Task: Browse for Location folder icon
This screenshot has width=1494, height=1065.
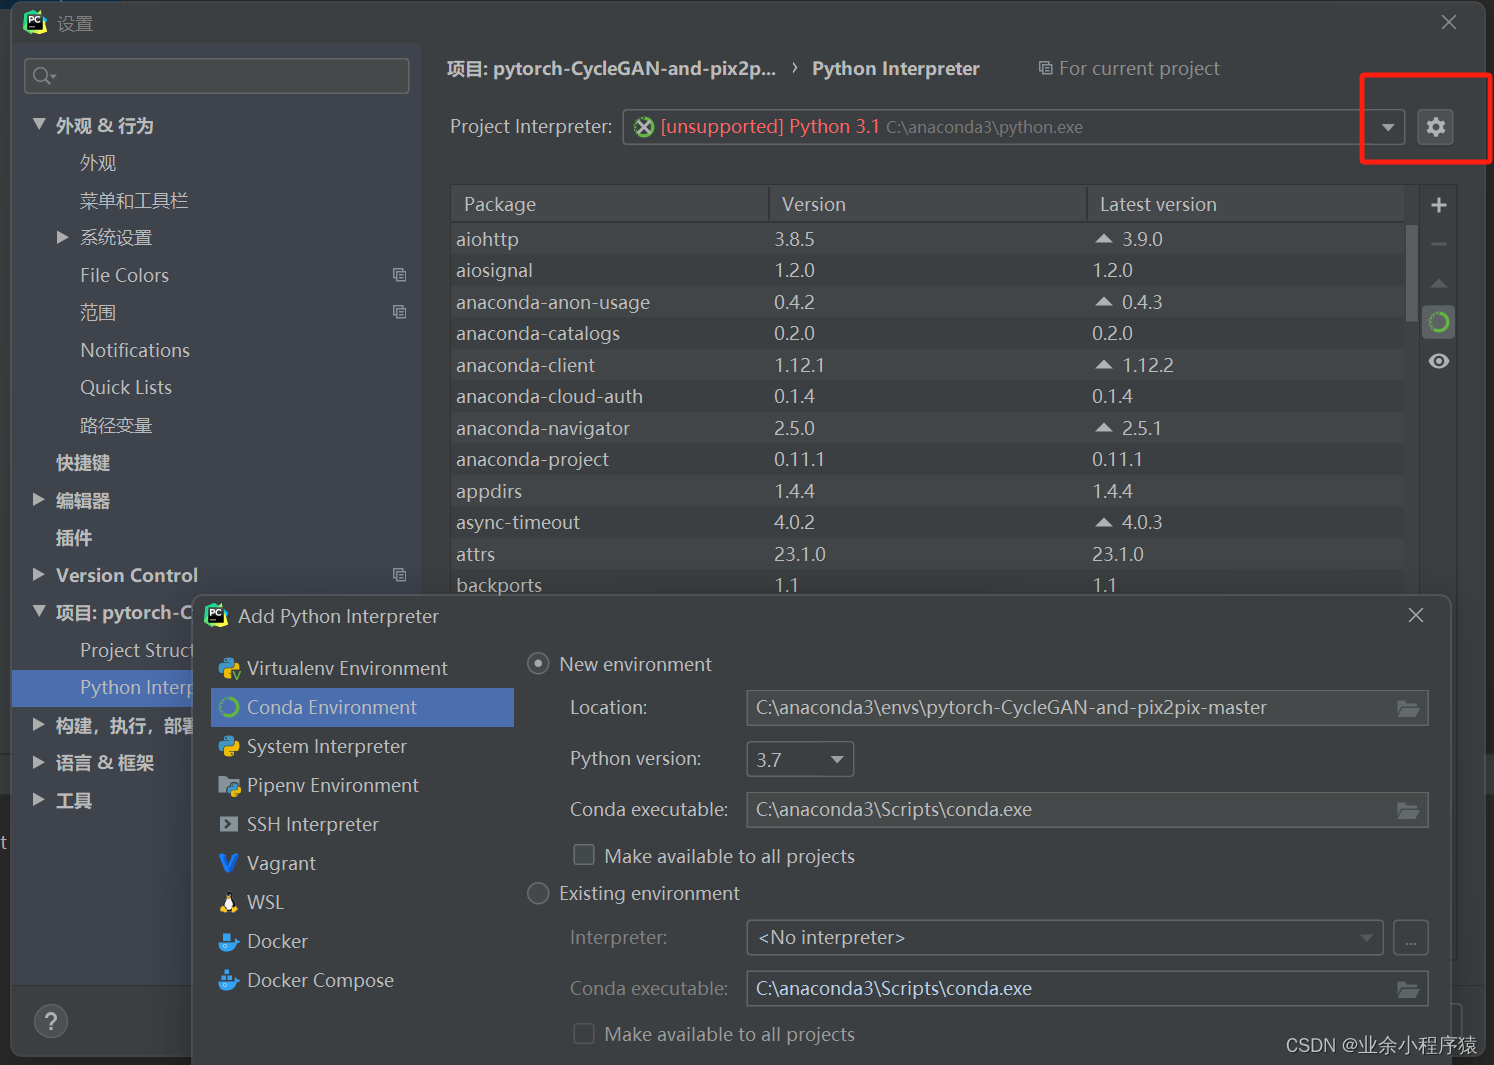Action: coord(1408,708)
